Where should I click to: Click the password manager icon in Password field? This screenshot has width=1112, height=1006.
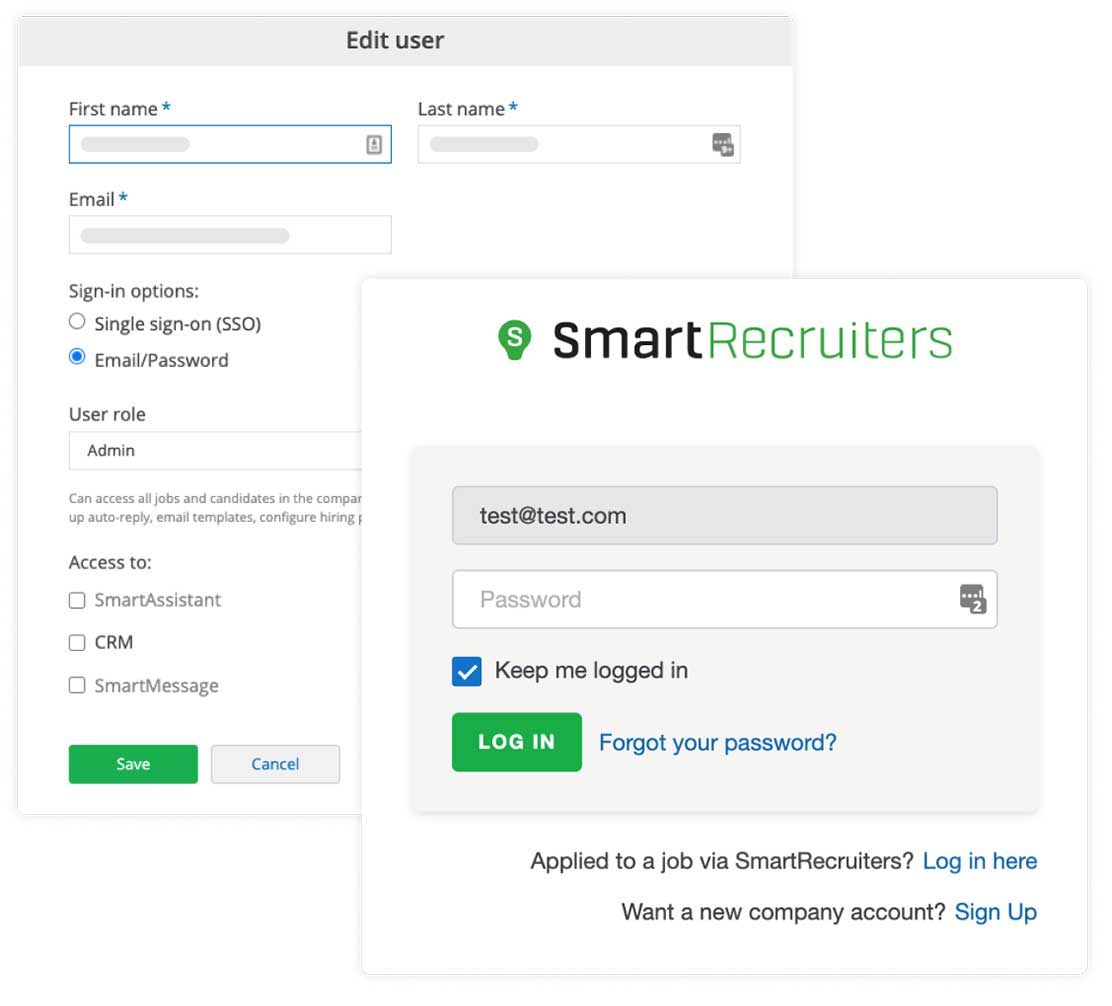[x=972, y=599]
